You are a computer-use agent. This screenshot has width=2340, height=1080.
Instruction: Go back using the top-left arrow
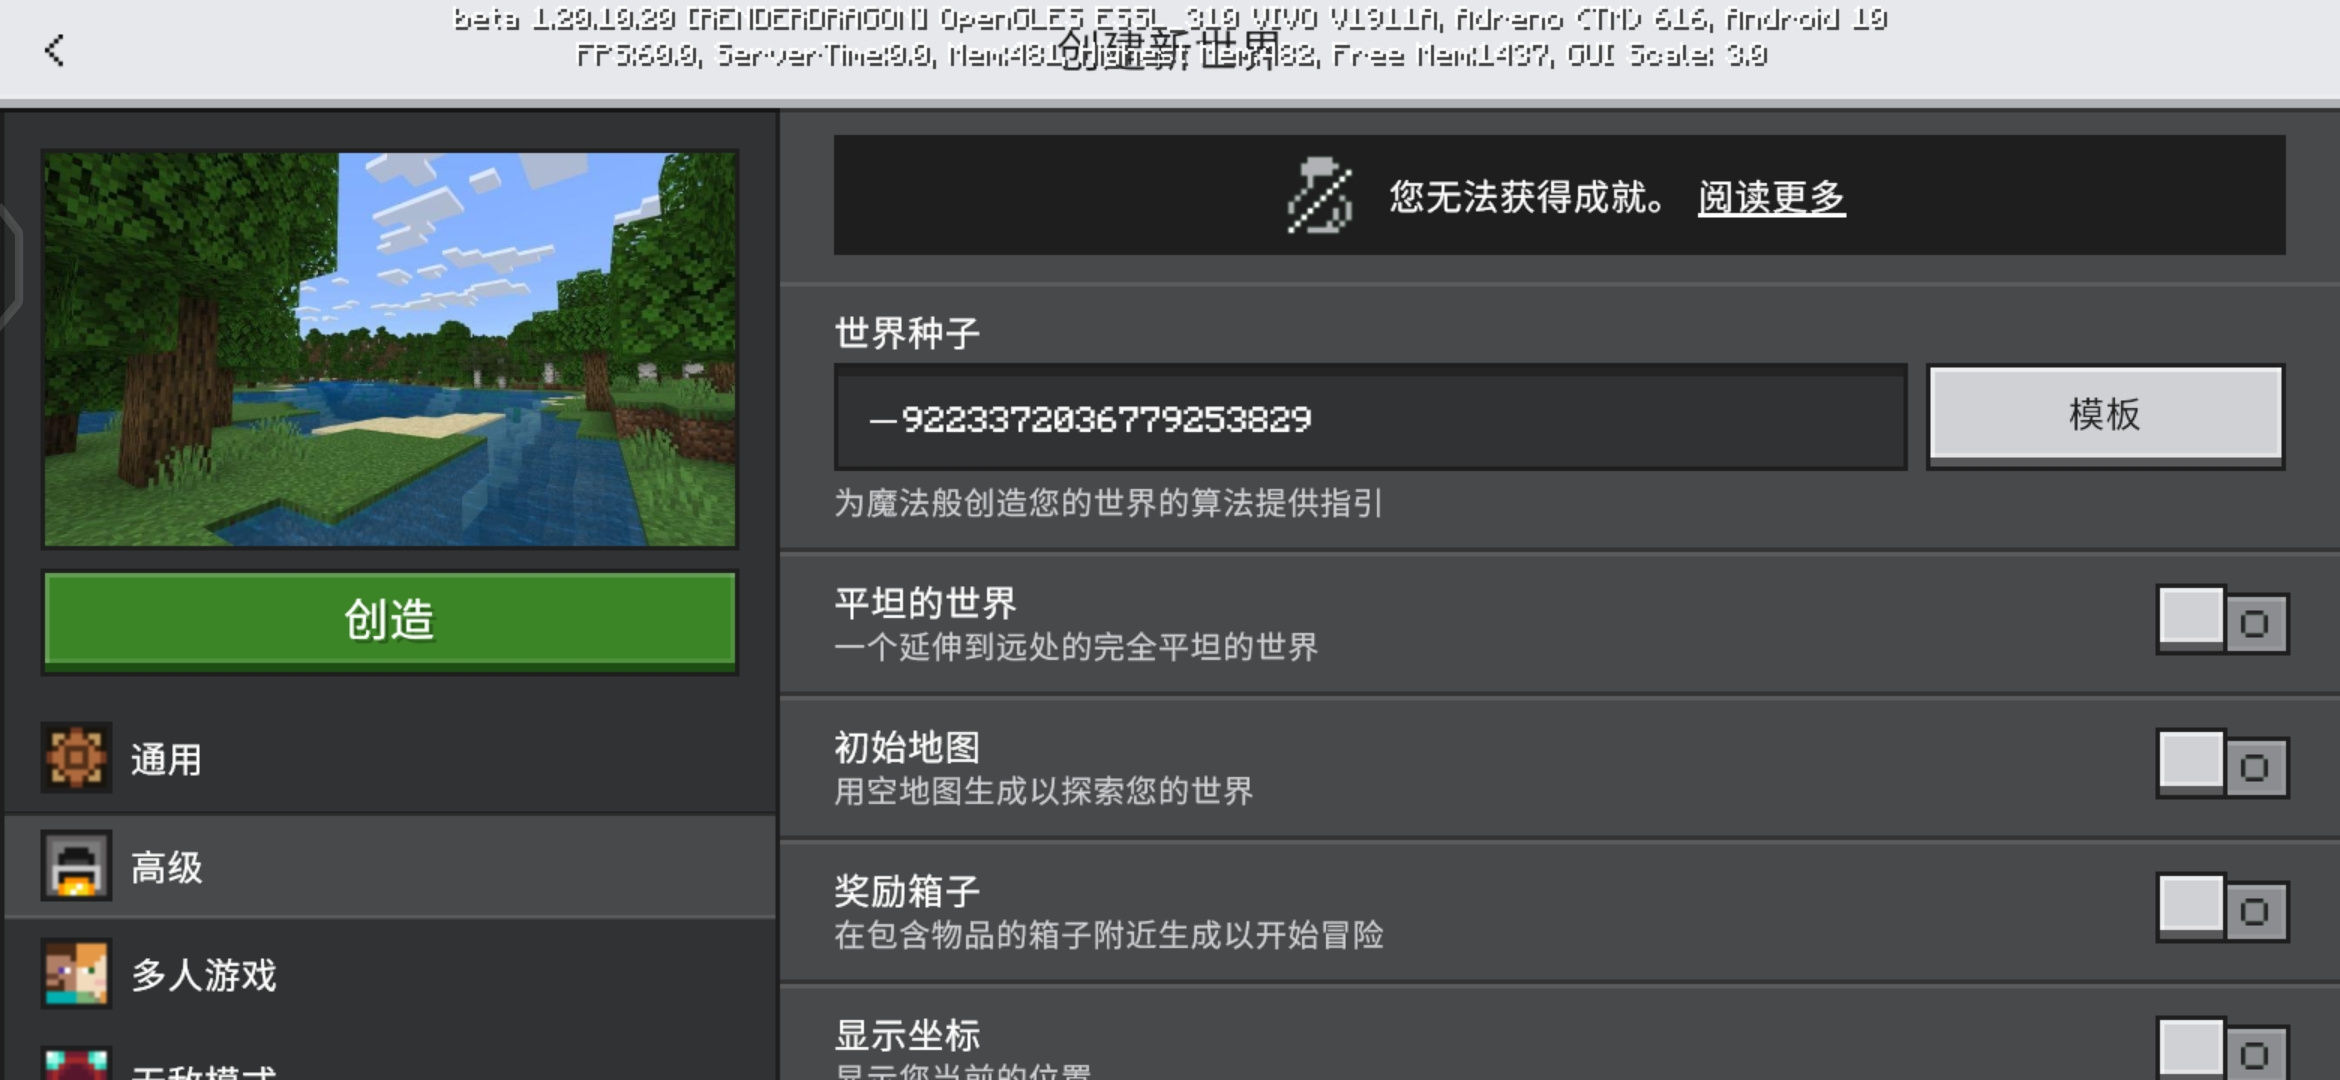coord(55,50)
